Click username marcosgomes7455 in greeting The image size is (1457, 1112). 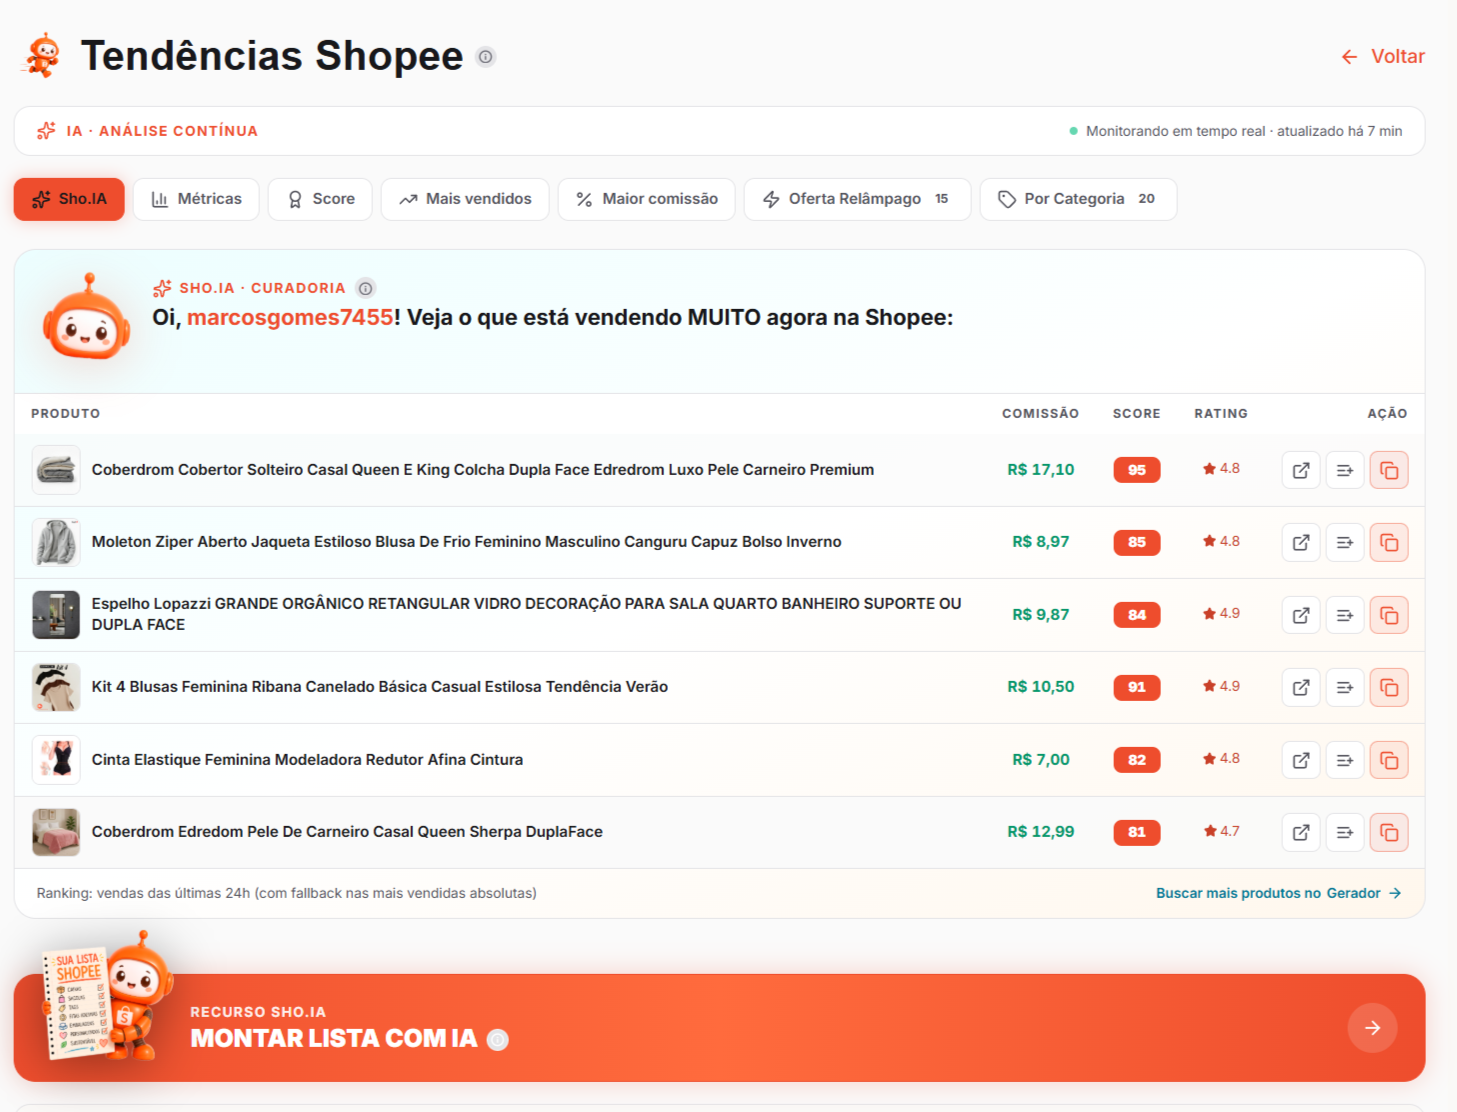[x=290, y=318]
